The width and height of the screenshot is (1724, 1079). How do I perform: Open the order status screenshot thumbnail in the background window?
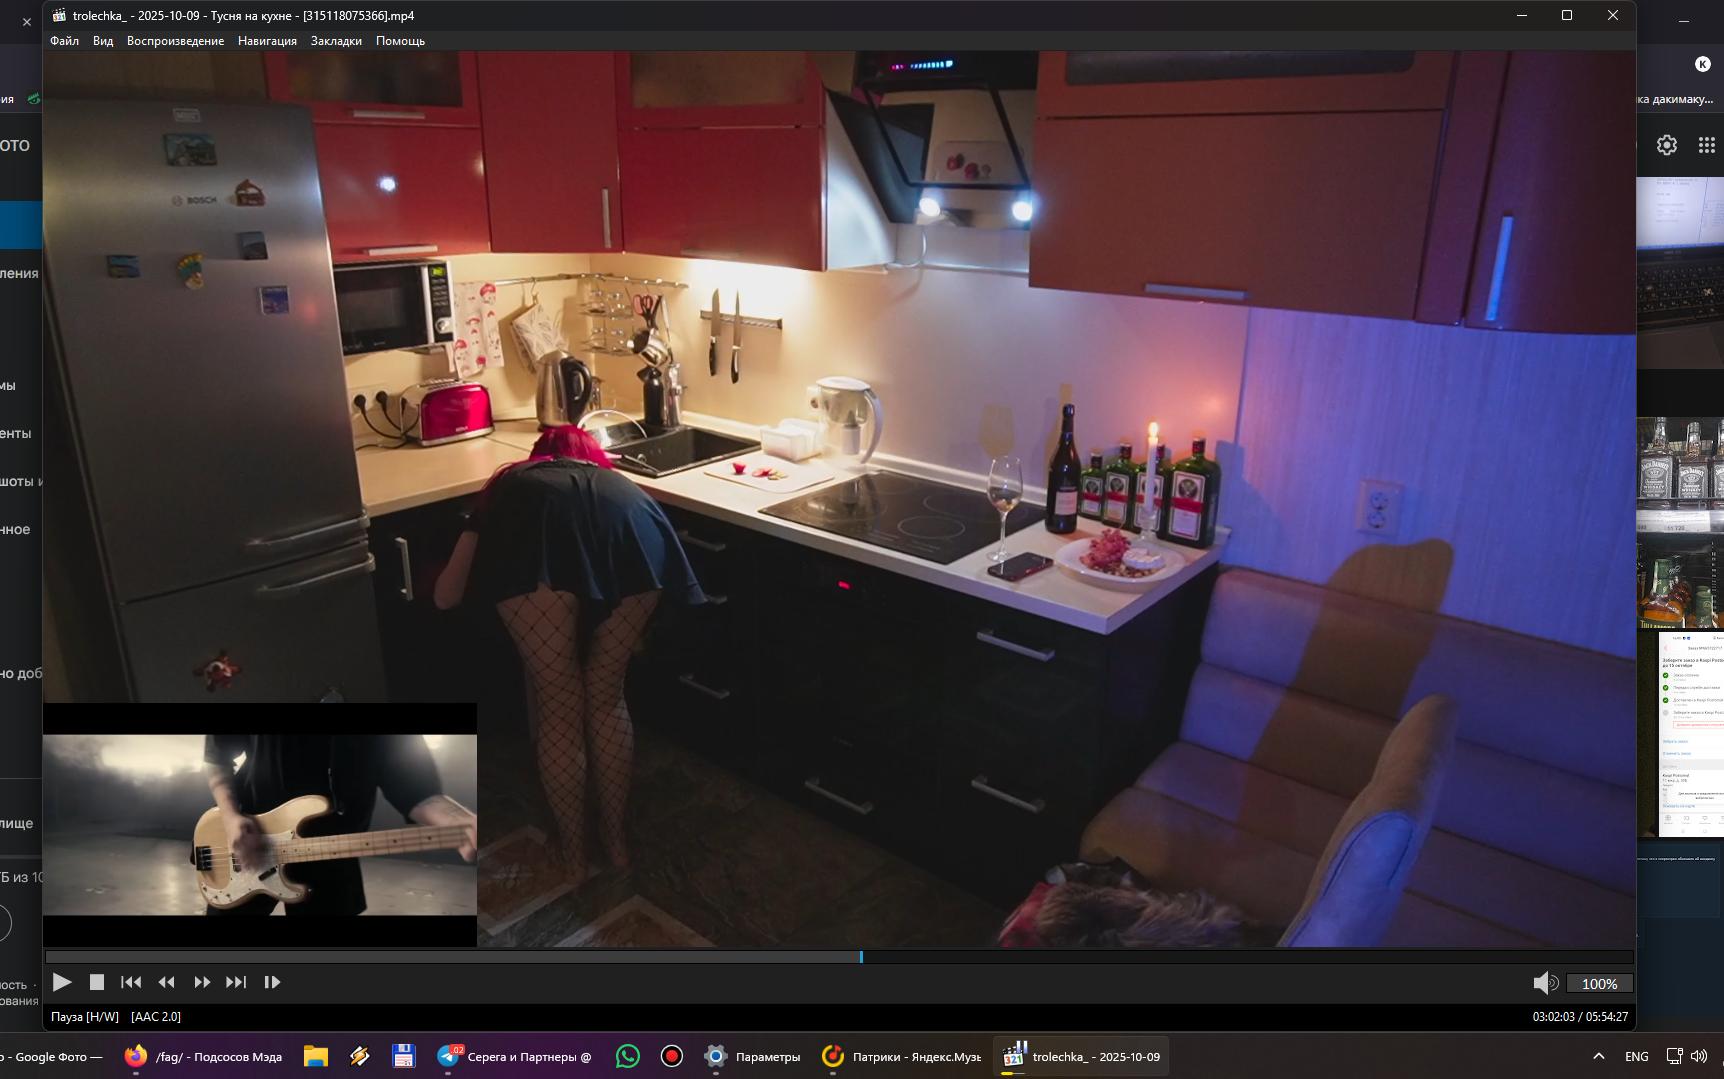(x=1691, y=734)
